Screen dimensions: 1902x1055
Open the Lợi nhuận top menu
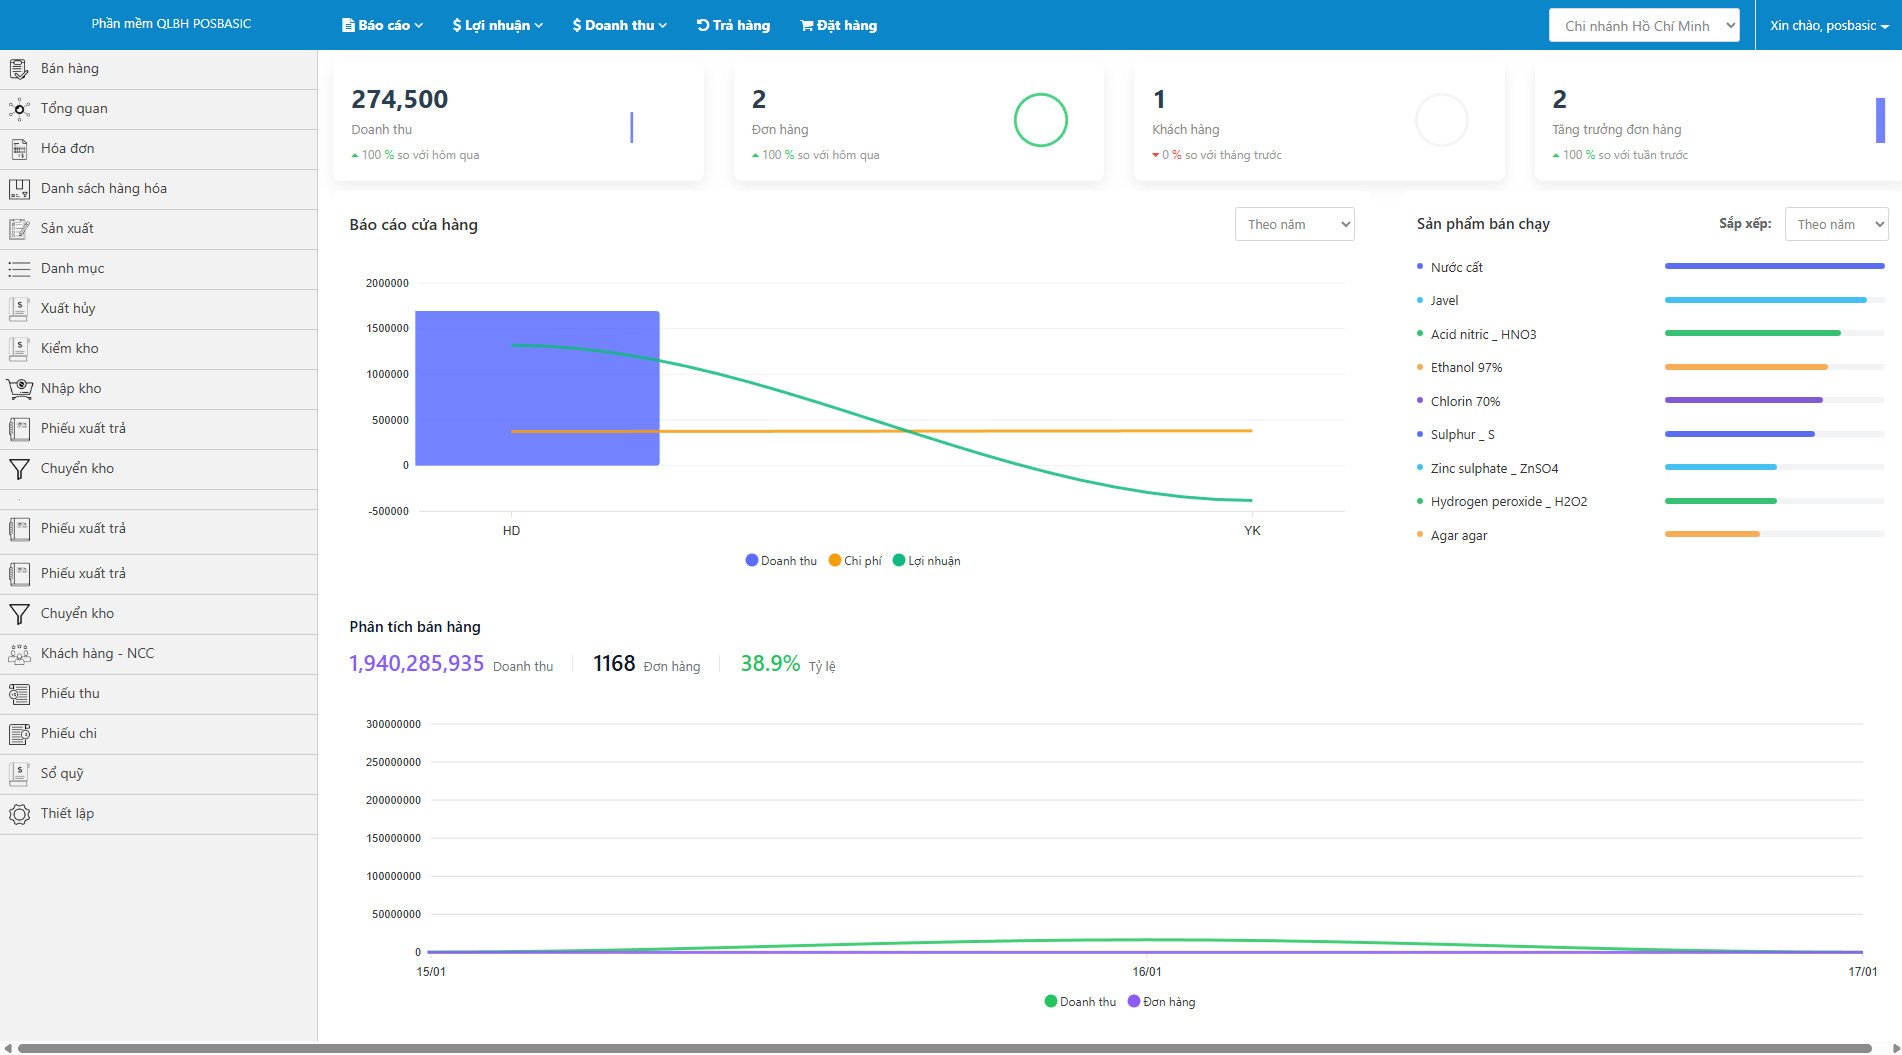pos(497,26)
